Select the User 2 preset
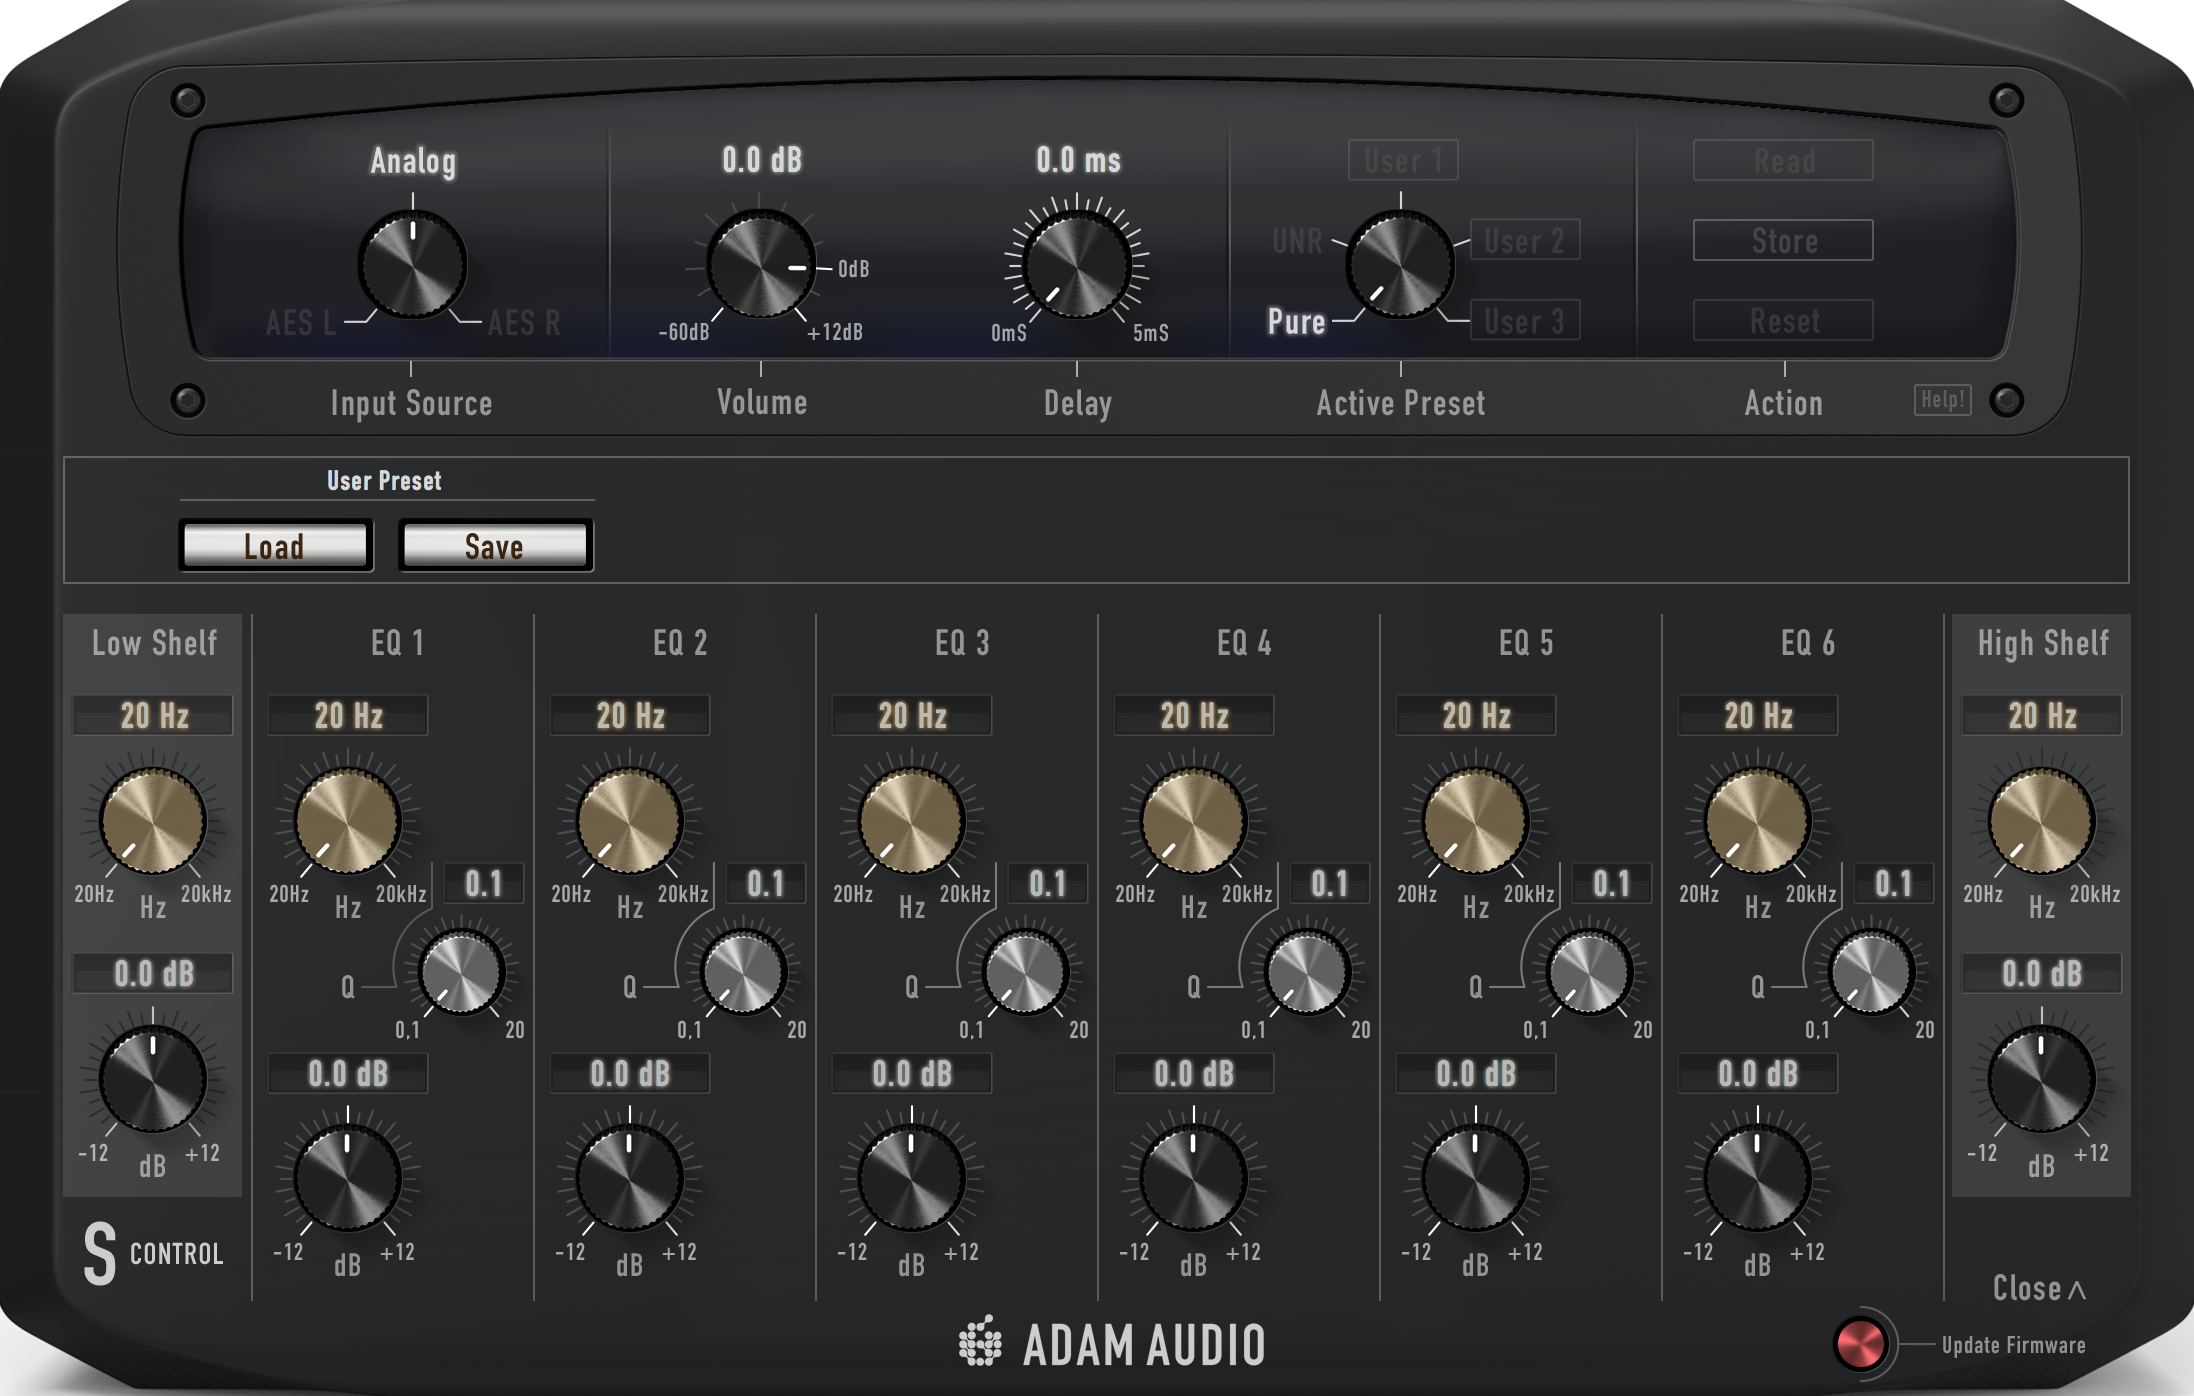This screenshot has width=2194, height=1396. pyautogui.click(x=1523, y=240)
